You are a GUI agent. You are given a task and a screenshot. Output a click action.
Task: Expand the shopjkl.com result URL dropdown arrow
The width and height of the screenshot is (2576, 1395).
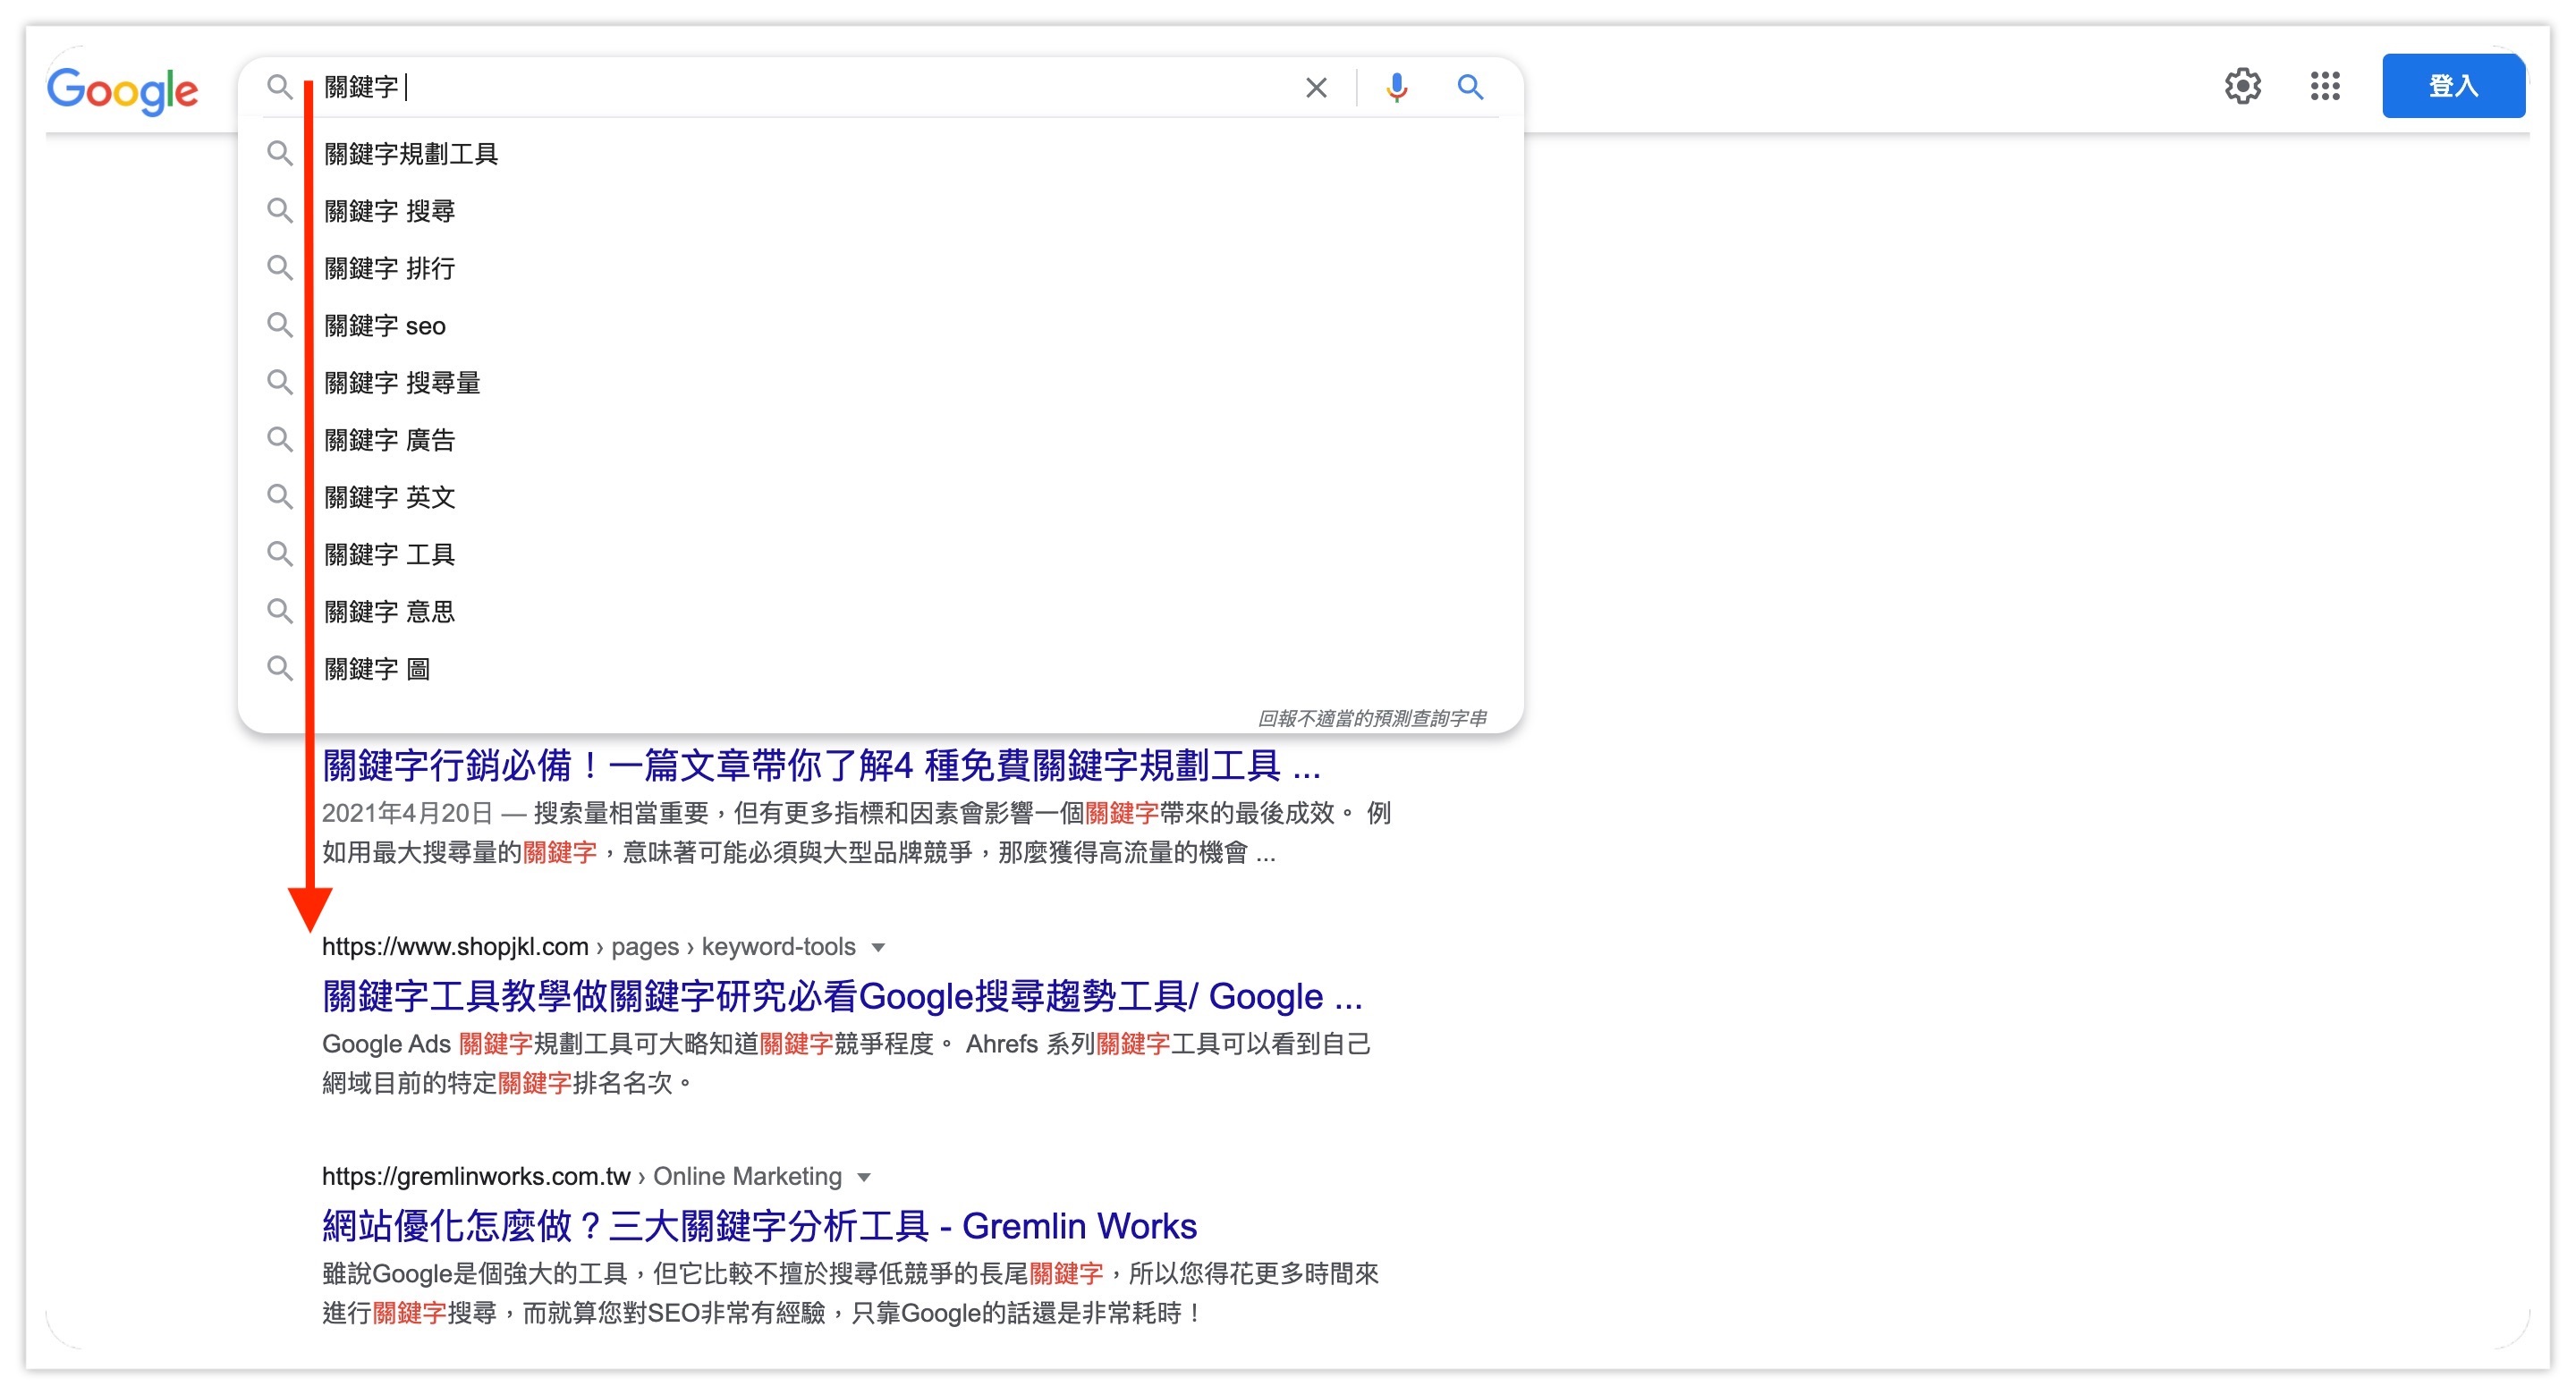point(878,947)
